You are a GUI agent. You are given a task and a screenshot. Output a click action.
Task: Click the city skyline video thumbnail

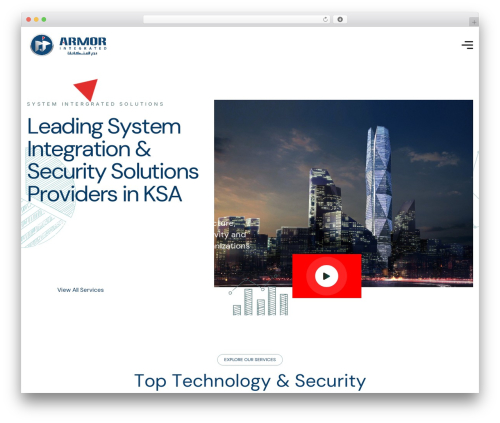(343, 193)
